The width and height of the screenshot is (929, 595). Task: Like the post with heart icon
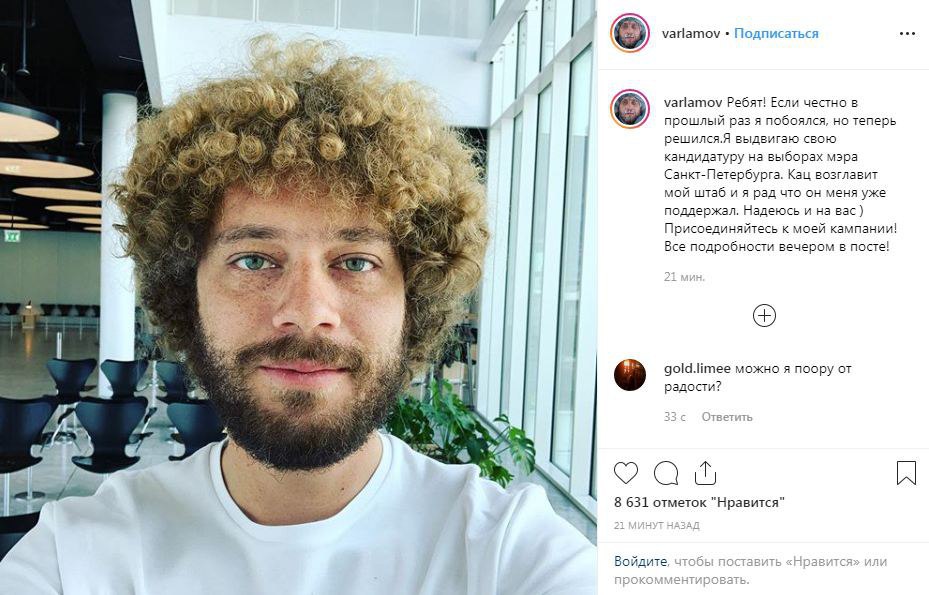click(626, 473)
